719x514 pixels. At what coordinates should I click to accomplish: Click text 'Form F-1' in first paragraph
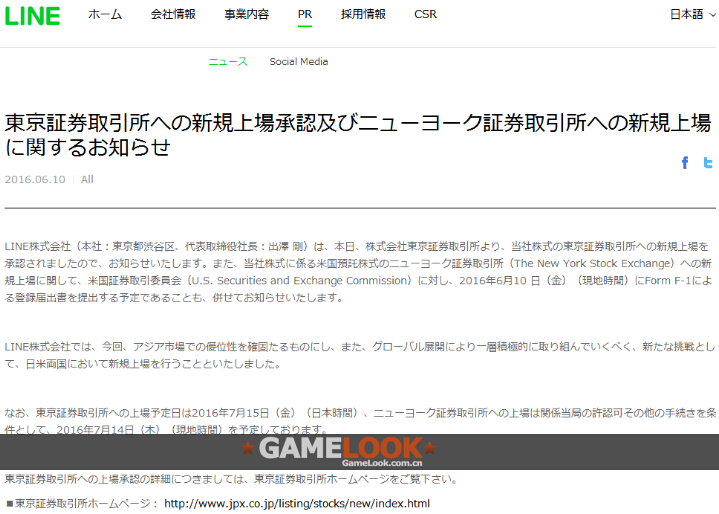668,280
